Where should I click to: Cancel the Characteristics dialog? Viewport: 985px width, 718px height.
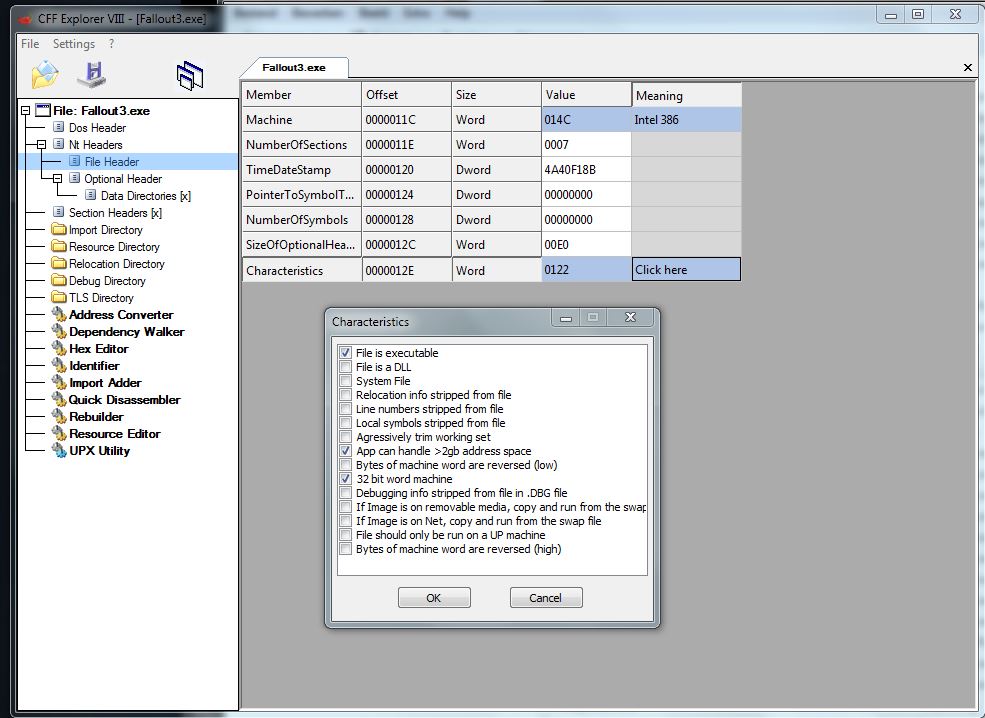(x=546, y=597)
